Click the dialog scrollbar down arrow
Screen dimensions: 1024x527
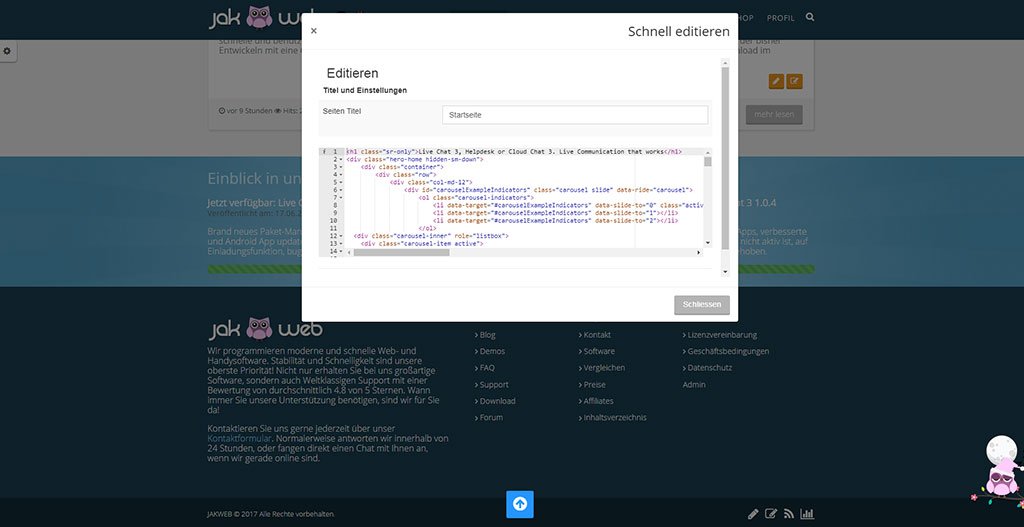(725, 272)
